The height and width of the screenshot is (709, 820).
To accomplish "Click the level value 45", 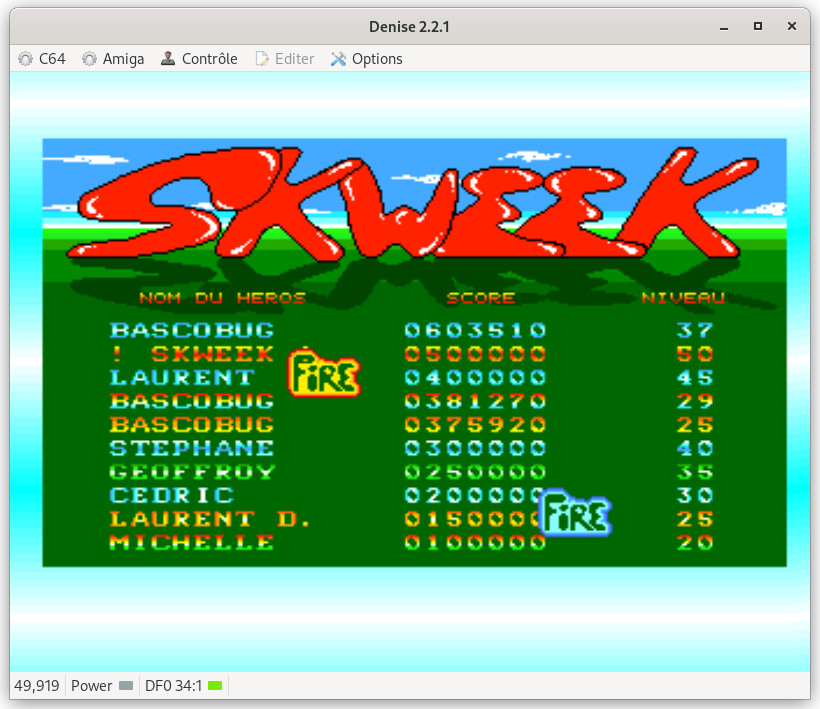I will (x=695, y=378).
